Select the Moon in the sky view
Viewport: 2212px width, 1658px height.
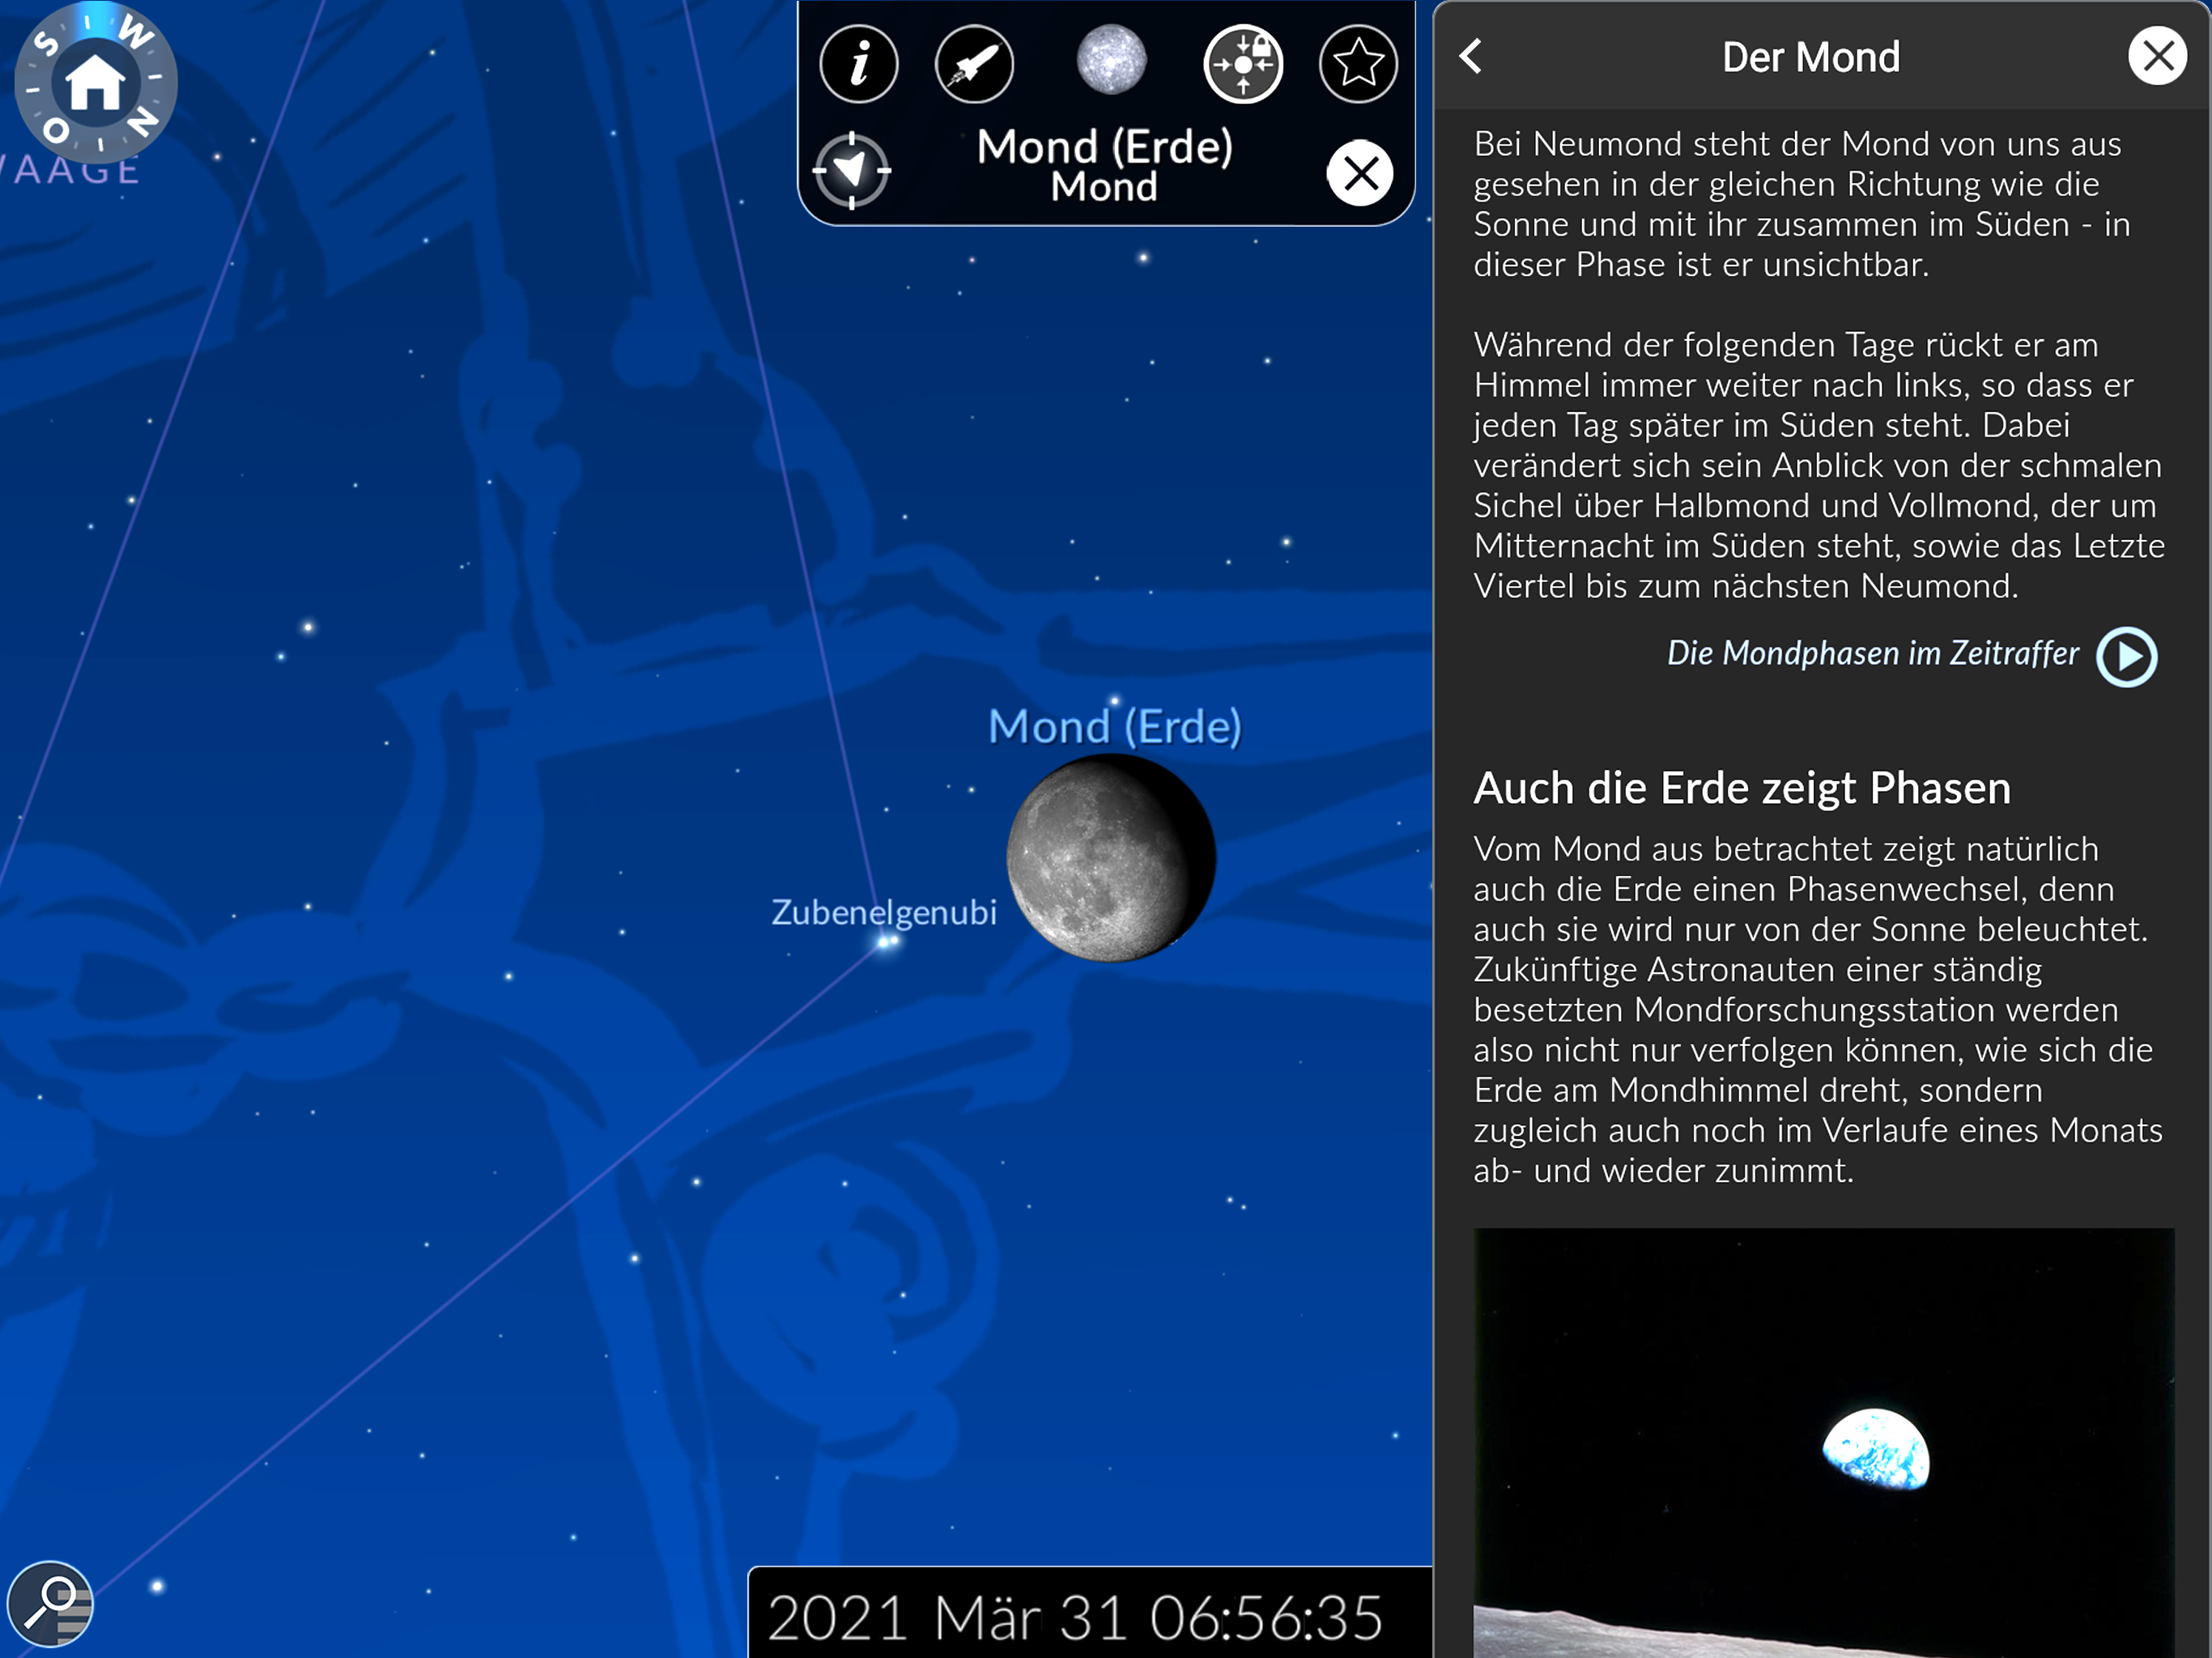pyautogui.click(x=1110, y=858)
